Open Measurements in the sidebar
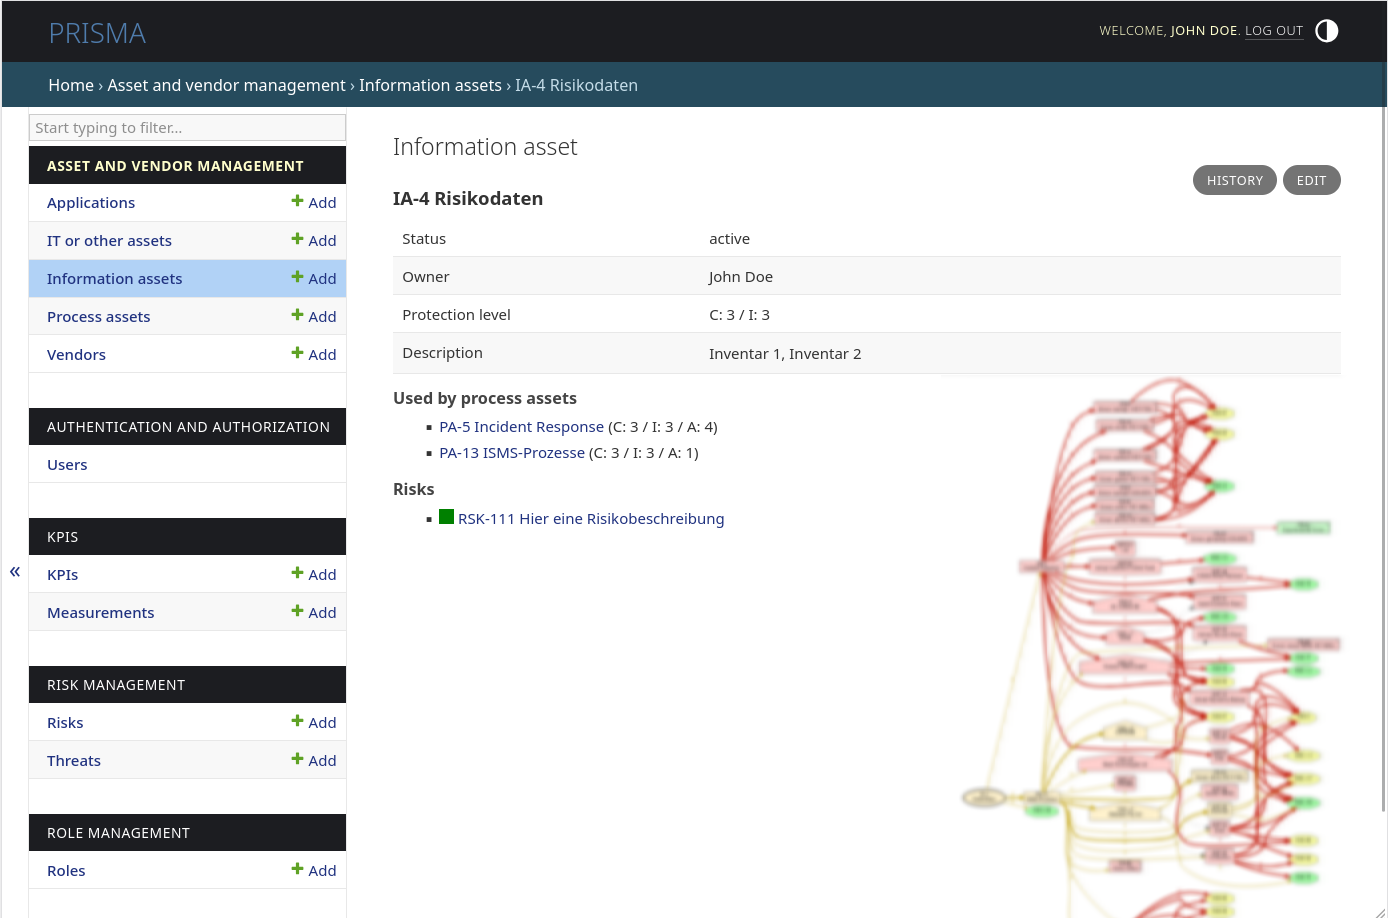Screen dimensions: 1388x918 pyautogui.click(x=100, y=612)
